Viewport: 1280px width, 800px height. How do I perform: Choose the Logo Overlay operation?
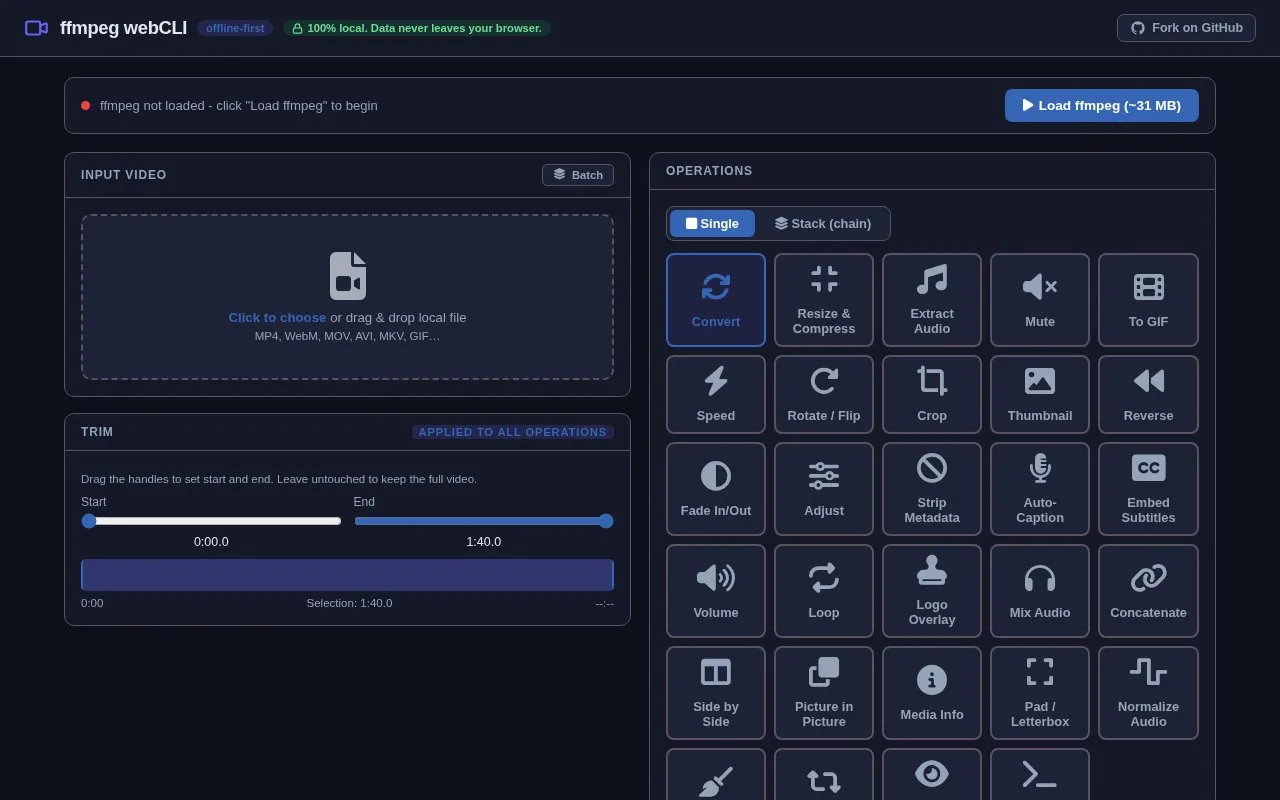932,591
